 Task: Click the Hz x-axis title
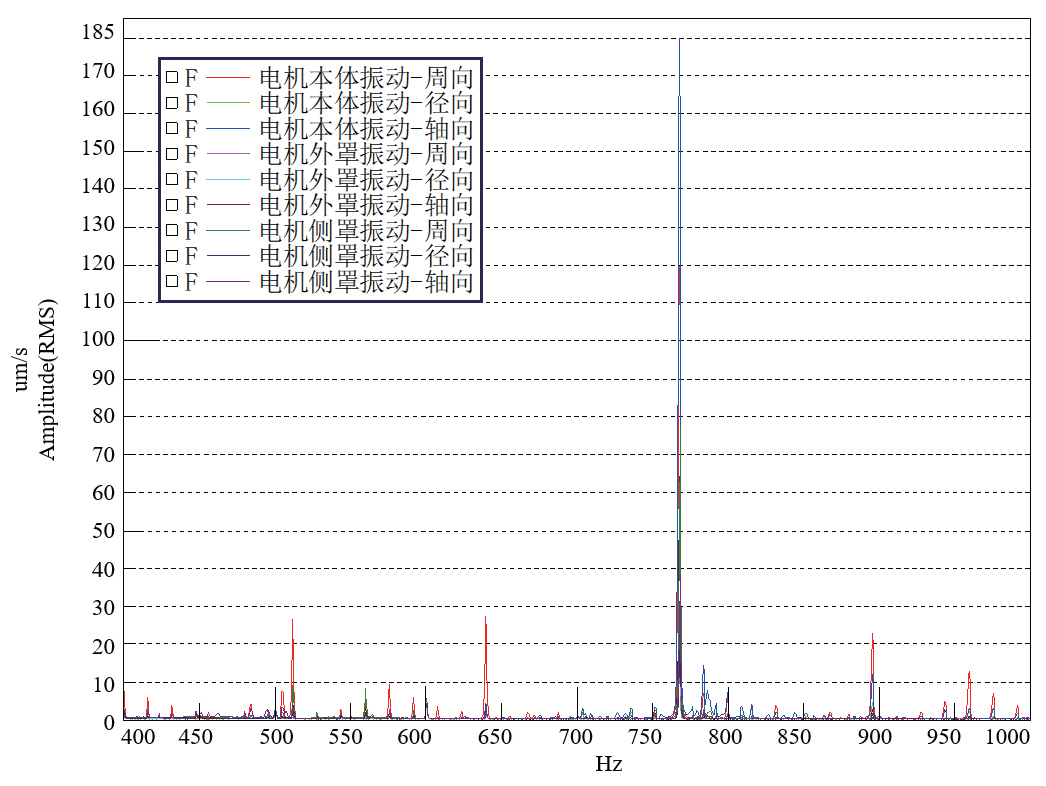pos(609,765)
